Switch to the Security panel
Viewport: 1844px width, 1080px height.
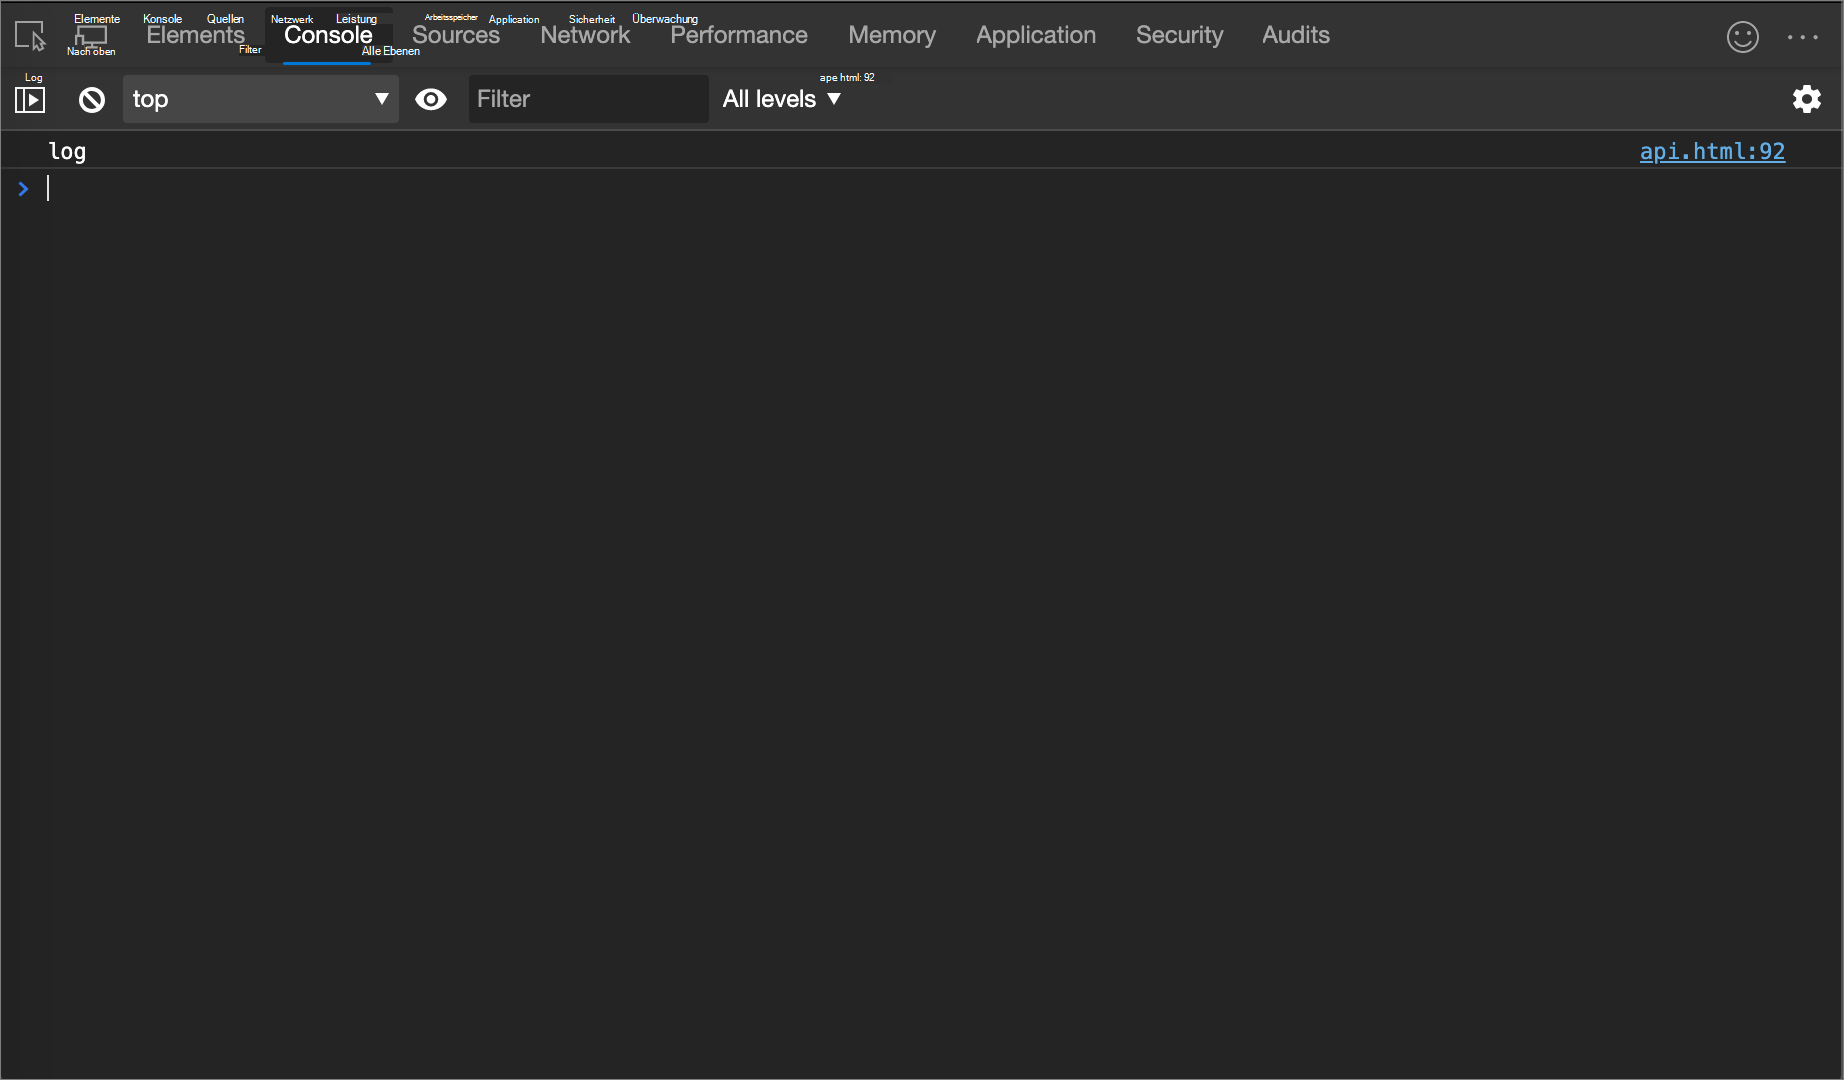pyautogui.click(x=1179, y=35)
